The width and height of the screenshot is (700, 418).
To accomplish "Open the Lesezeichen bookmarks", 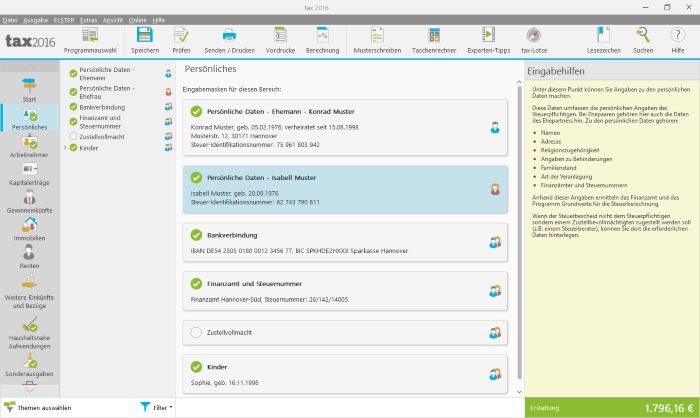I will click(604, 41).
